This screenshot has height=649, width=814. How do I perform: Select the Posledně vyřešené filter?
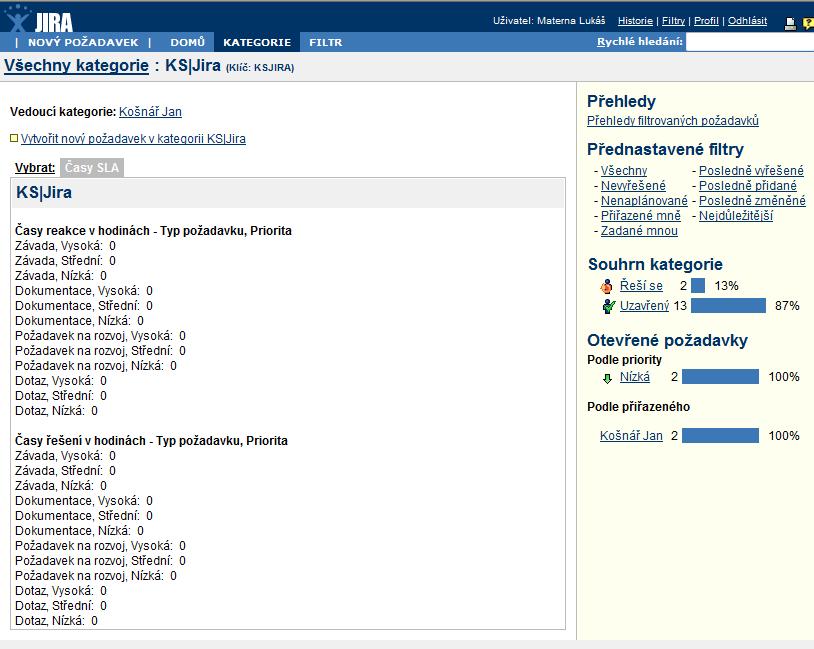point(751,171)
